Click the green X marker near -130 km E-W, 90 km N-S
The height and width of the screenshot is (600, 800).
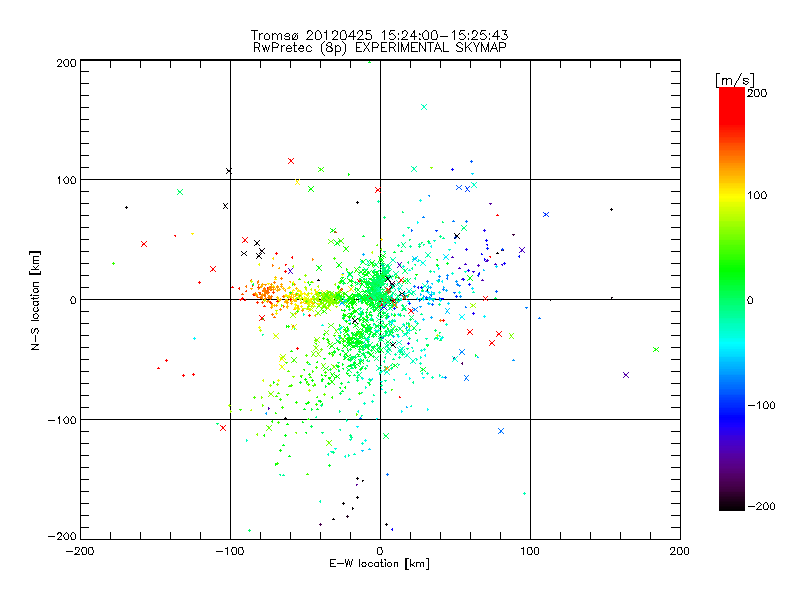[x=180, y=192]
